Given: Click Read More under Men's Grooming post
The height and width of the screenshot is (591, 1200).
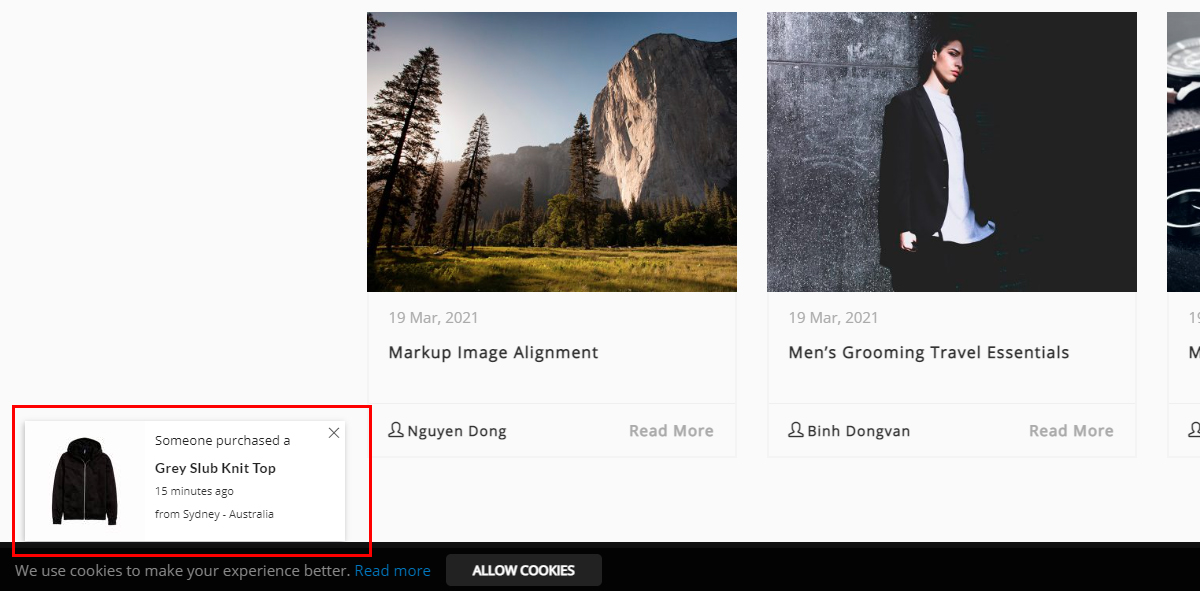Looking at the screenshot, I should (x=1071, y=431).
